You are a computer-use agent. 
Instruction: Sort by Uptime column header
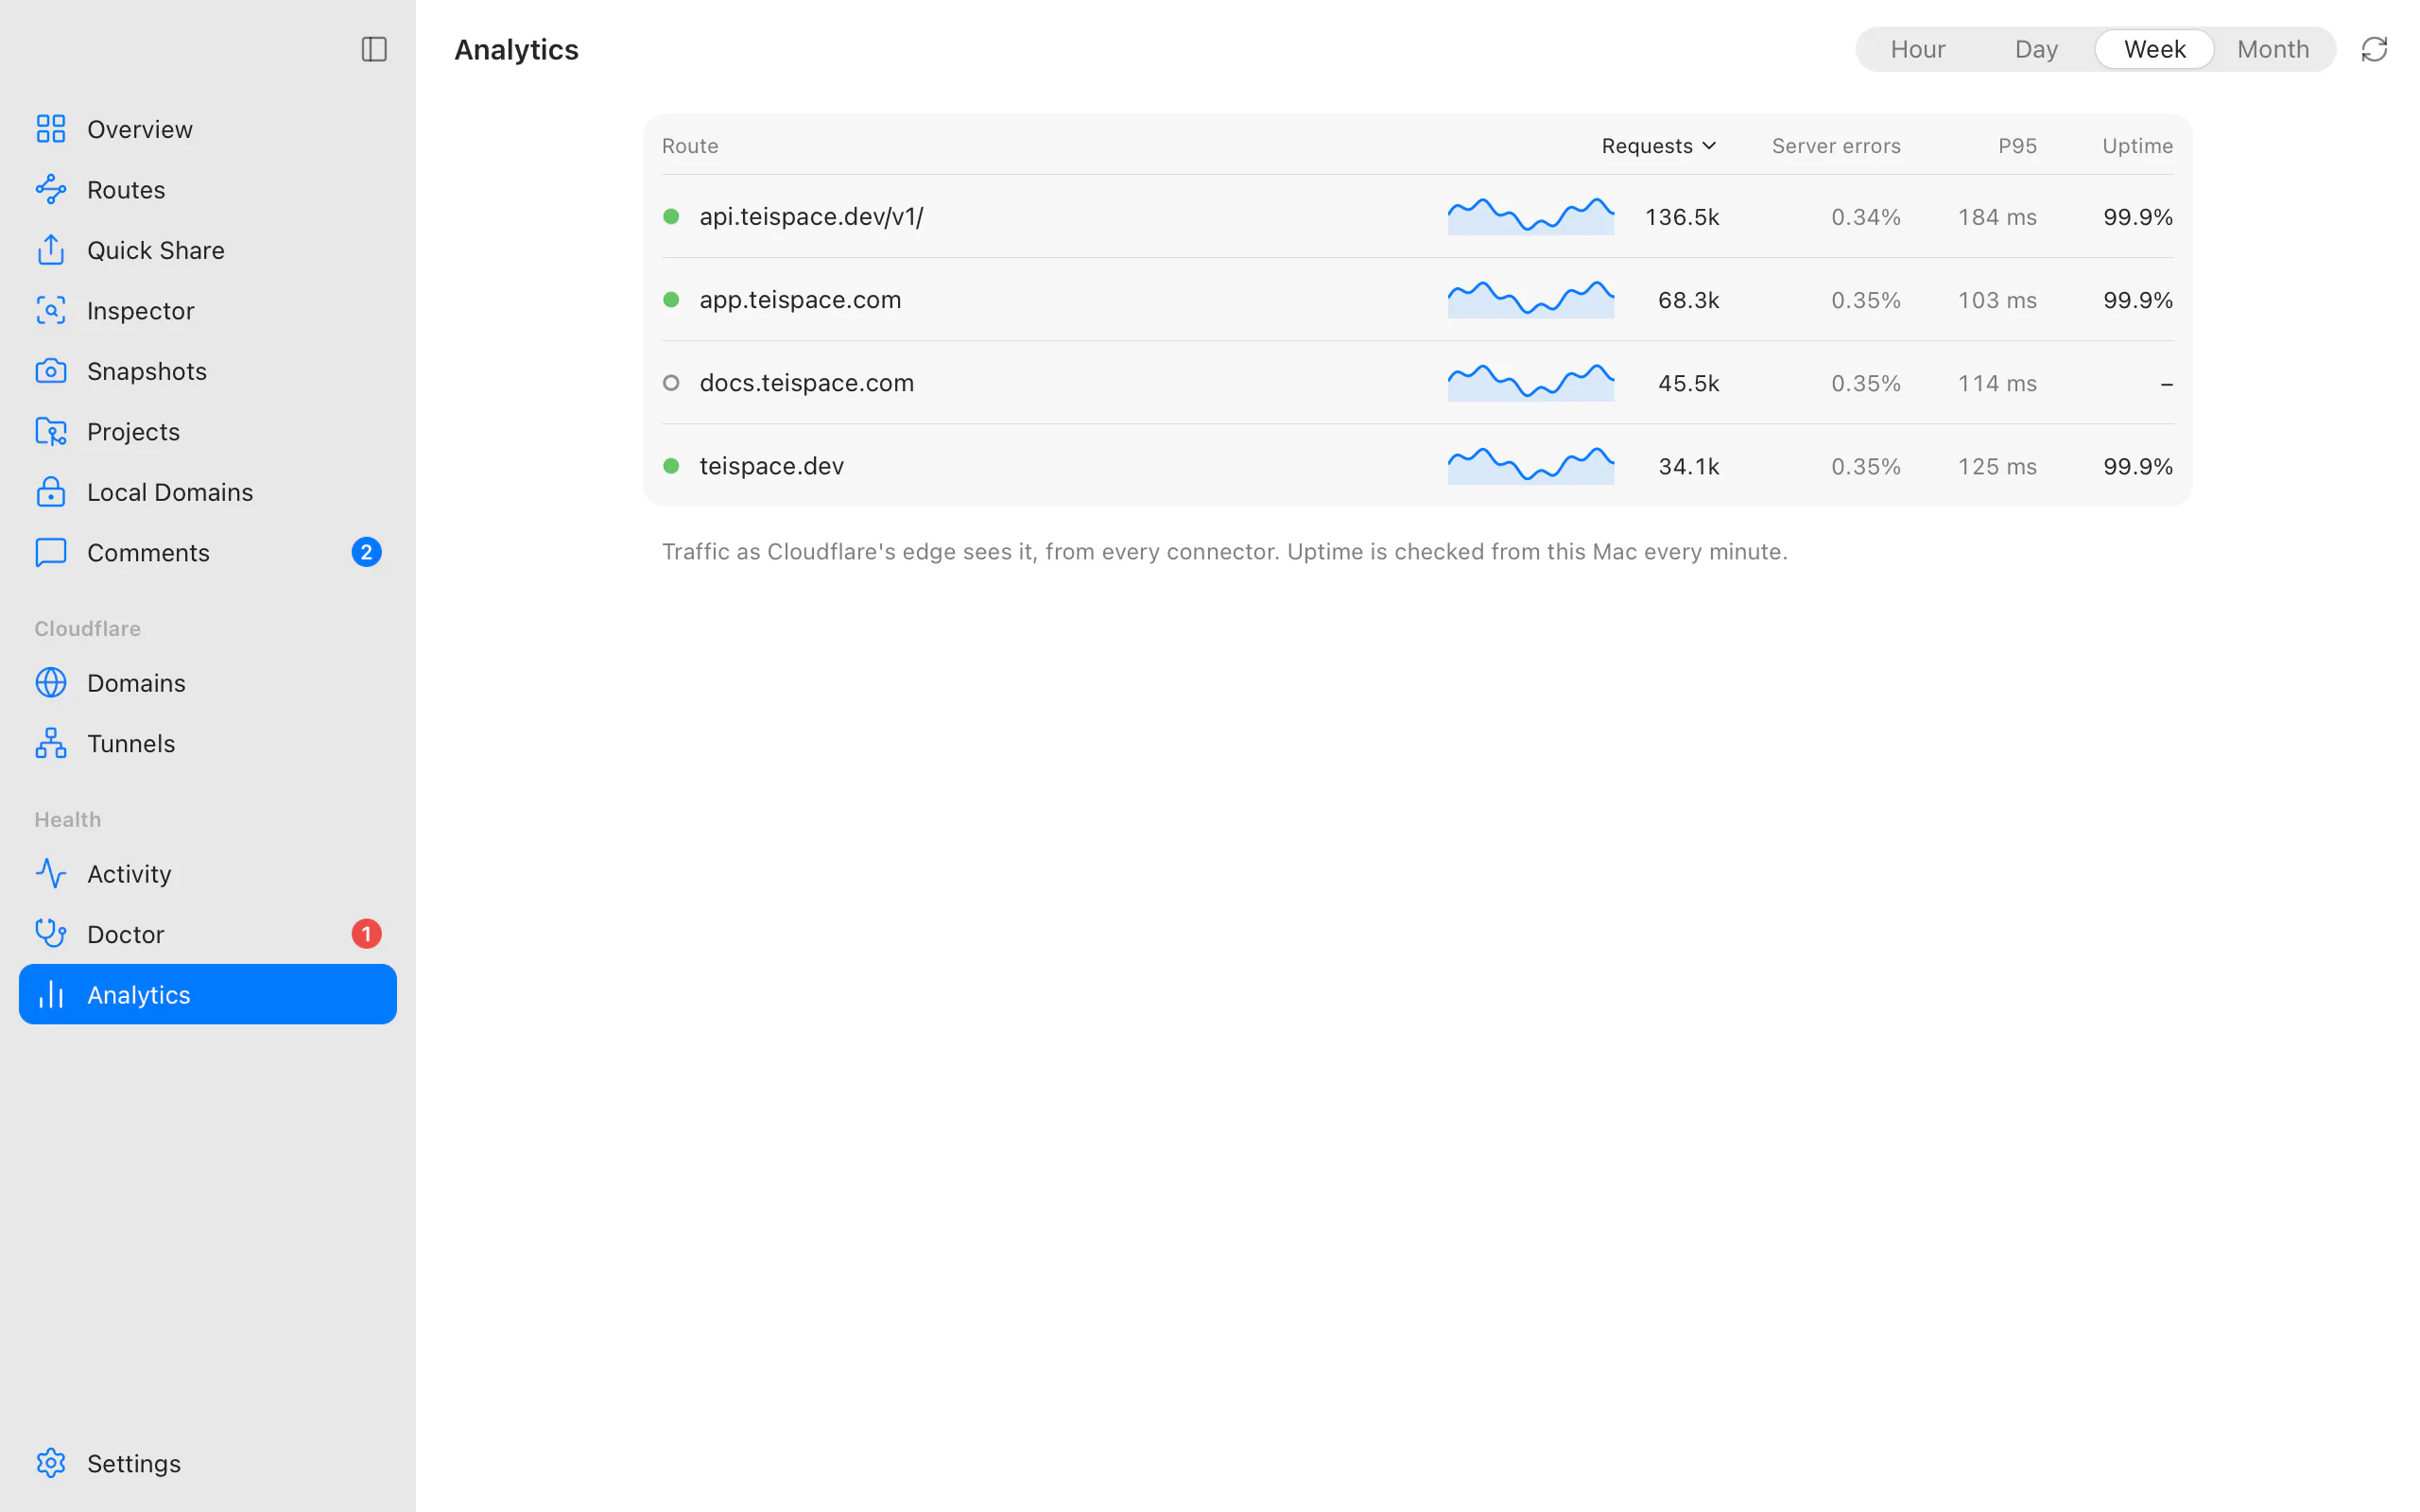[2137, 146]
